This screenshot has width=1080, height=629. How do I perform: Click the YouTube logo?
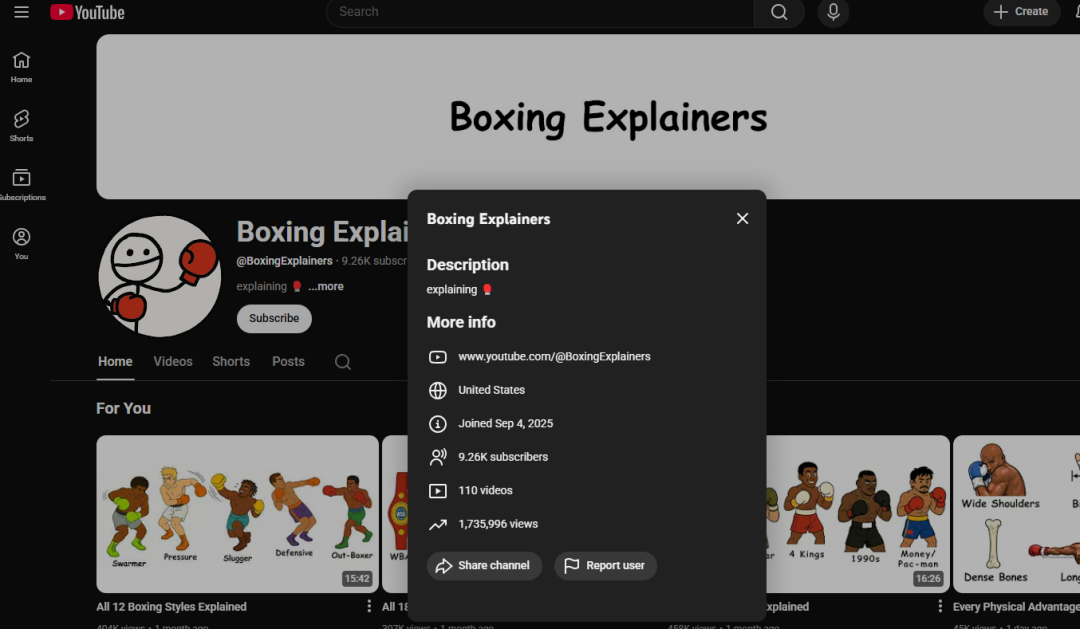click(87, 12)
